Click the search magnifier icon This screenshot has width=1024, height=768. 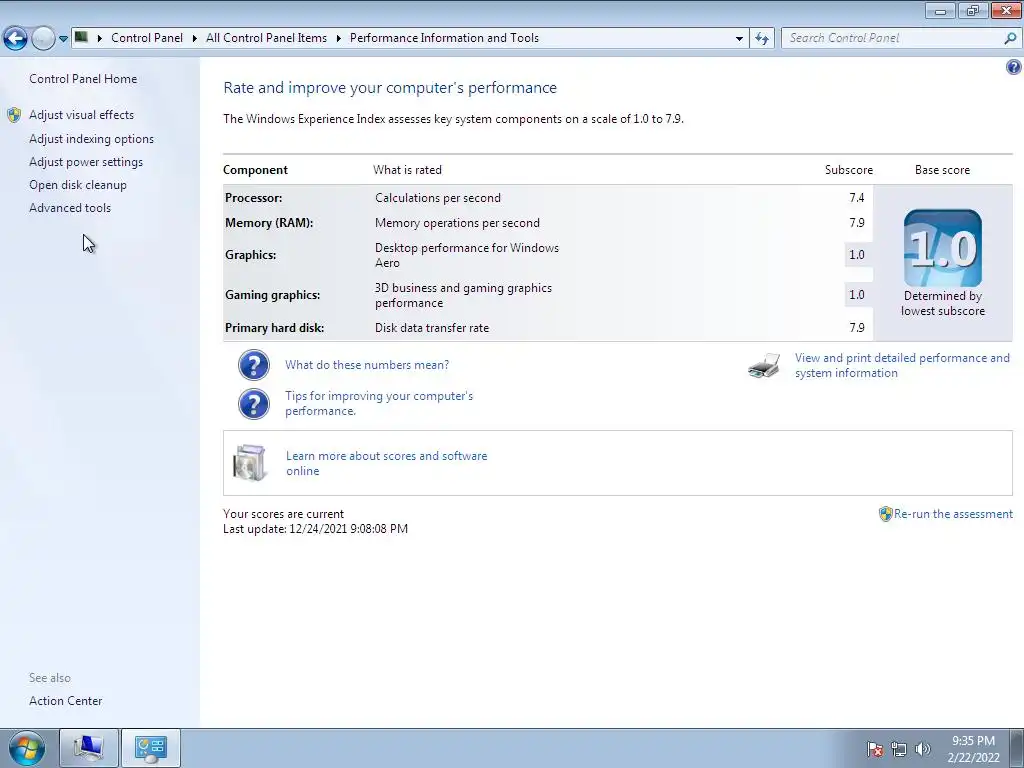1010,38
